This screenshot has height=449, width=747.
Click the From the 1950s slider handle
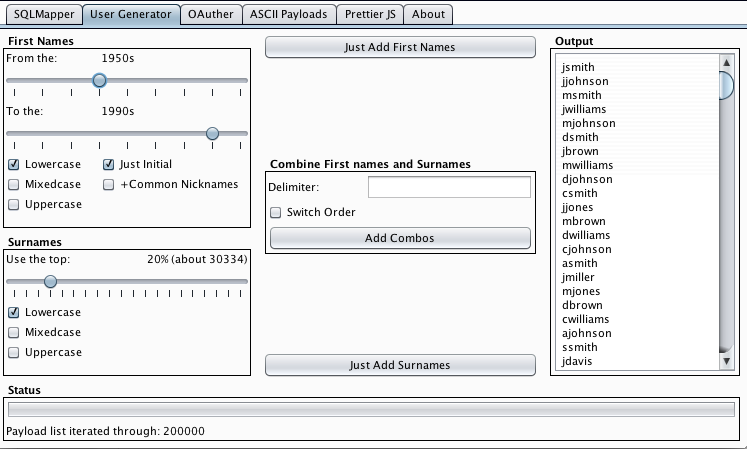[x=99, y=80]
